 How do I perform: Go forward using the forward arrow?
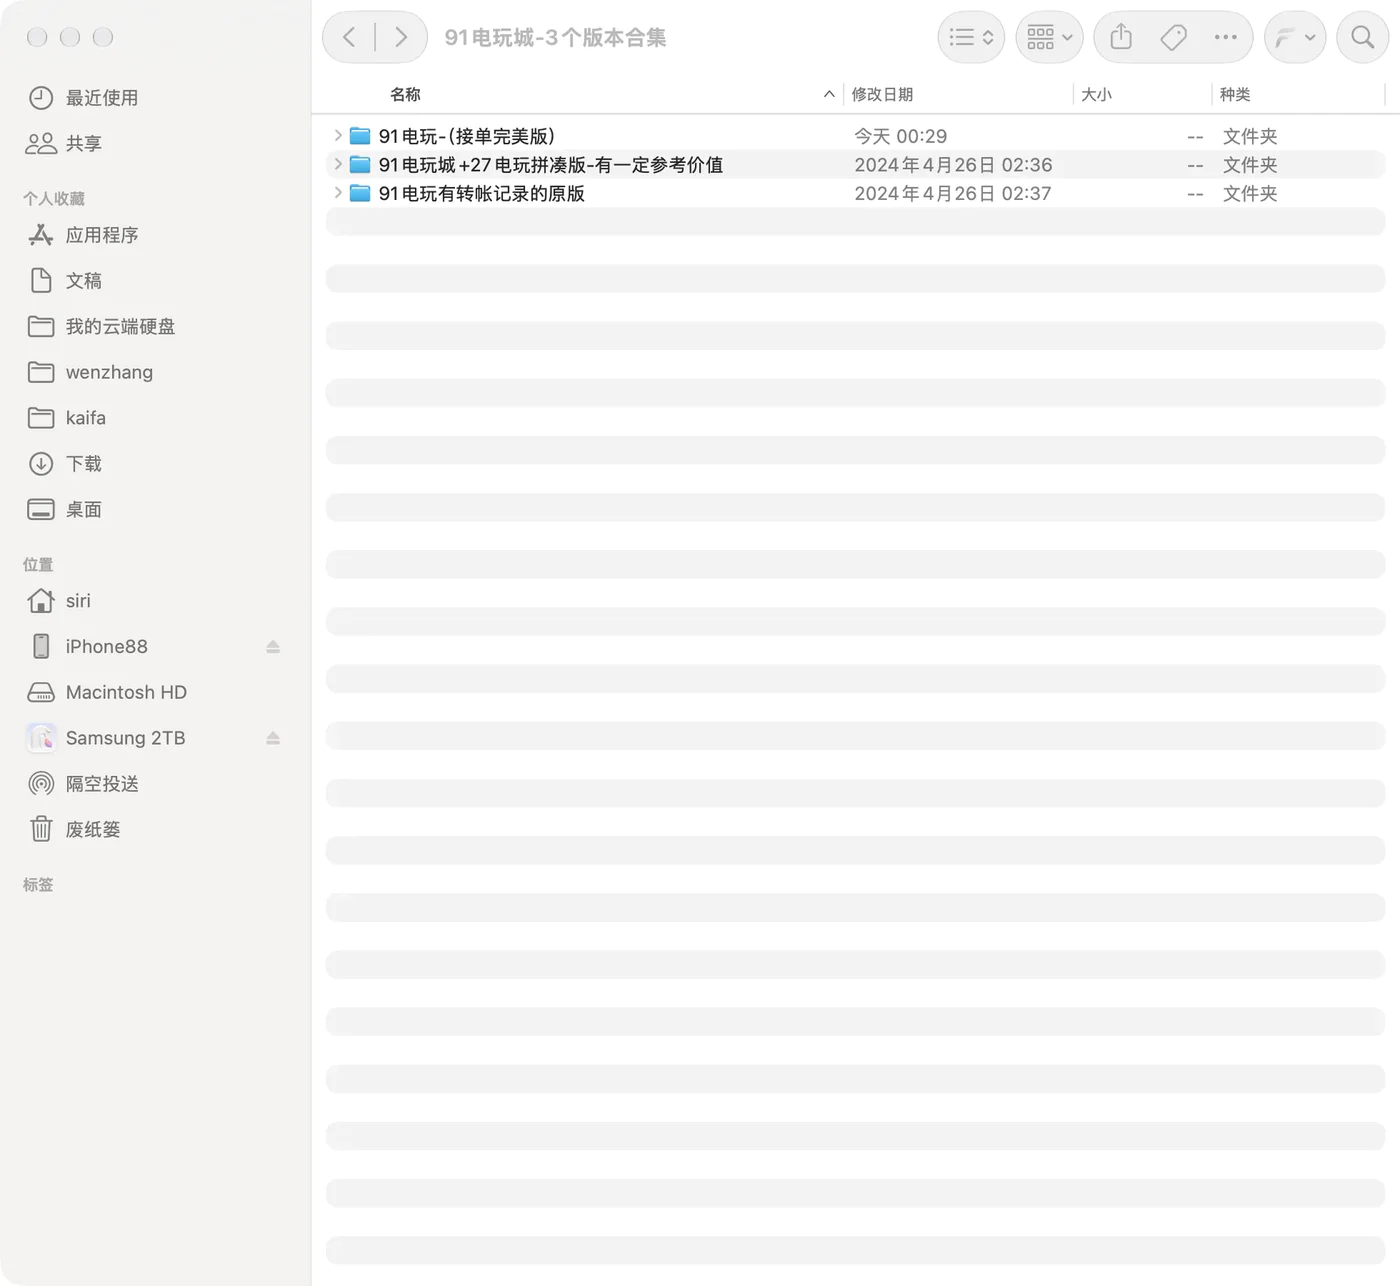click(x=401, y=37)
